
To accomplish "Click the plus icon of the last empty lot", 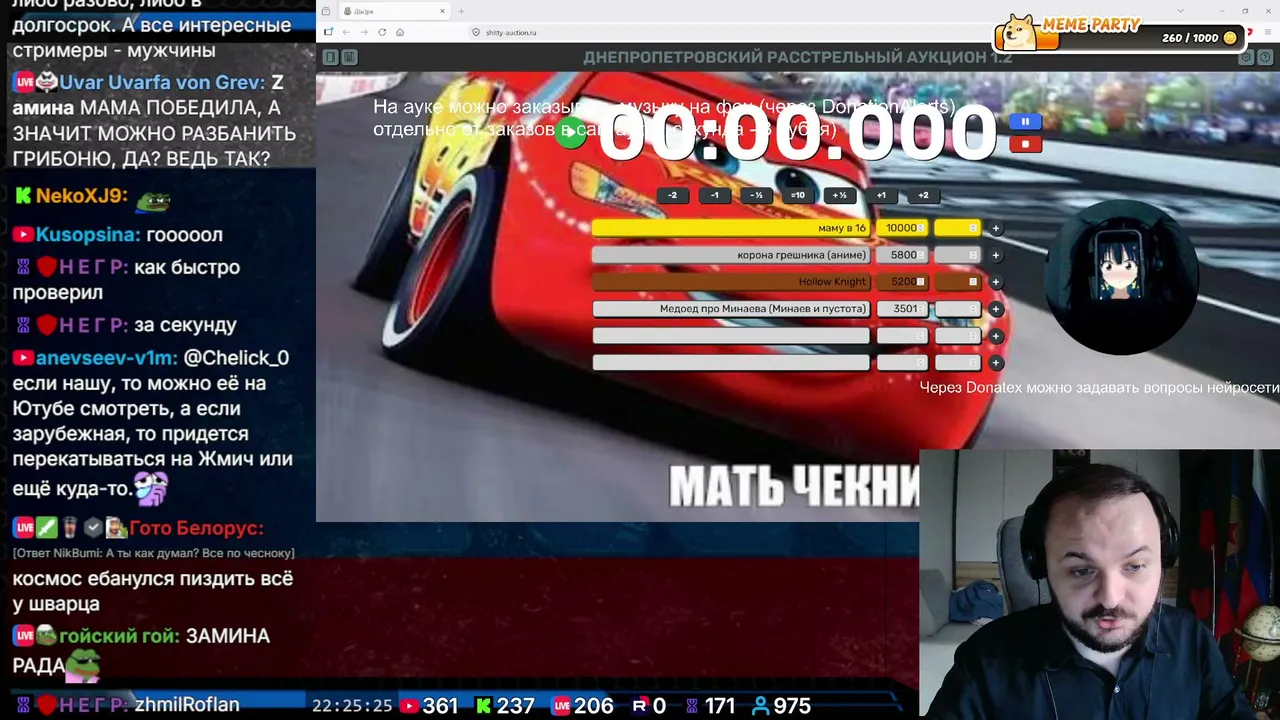I will [996, 363].
